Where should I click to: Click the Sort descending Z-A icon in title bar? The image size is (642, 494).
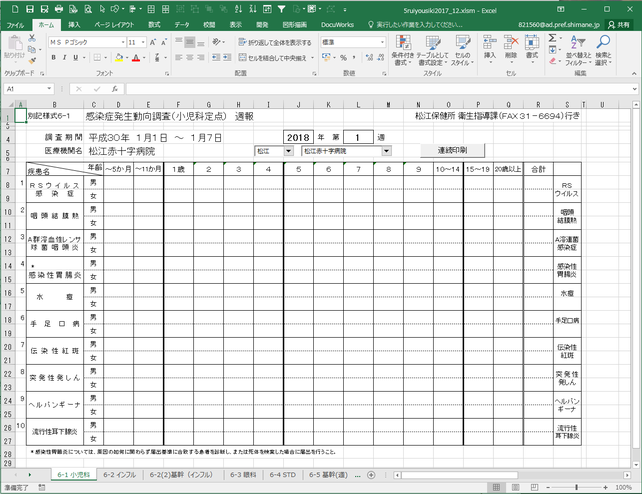(253, 9)
